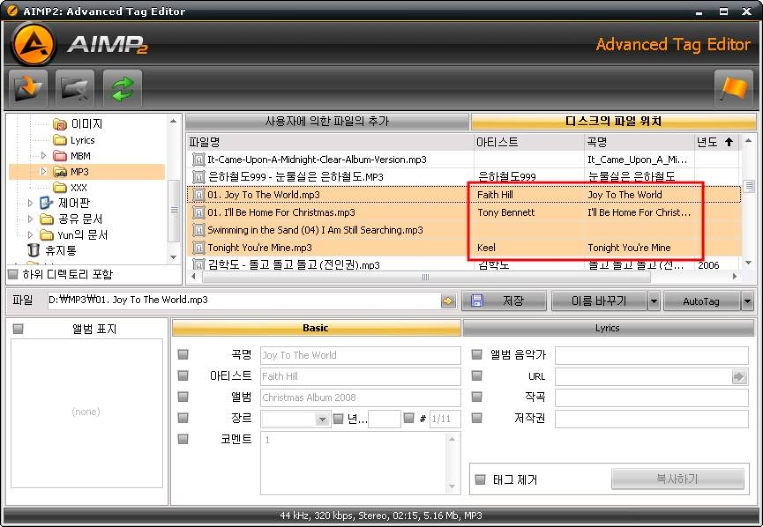Select the XXX folder in tree
This screenshot has height=527, width=763.
click(x=71, y=187)
